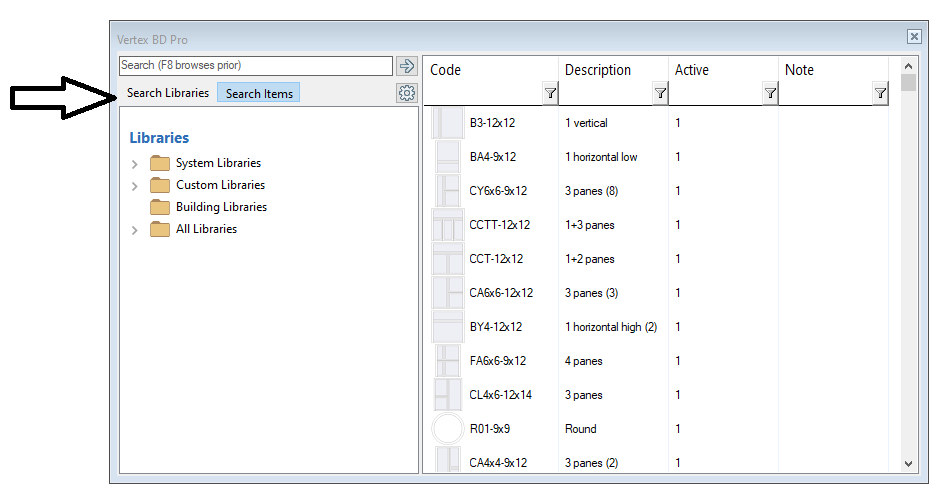Sort by the Code column header
Screen dimensions: 939x492
tap(446, 70)
